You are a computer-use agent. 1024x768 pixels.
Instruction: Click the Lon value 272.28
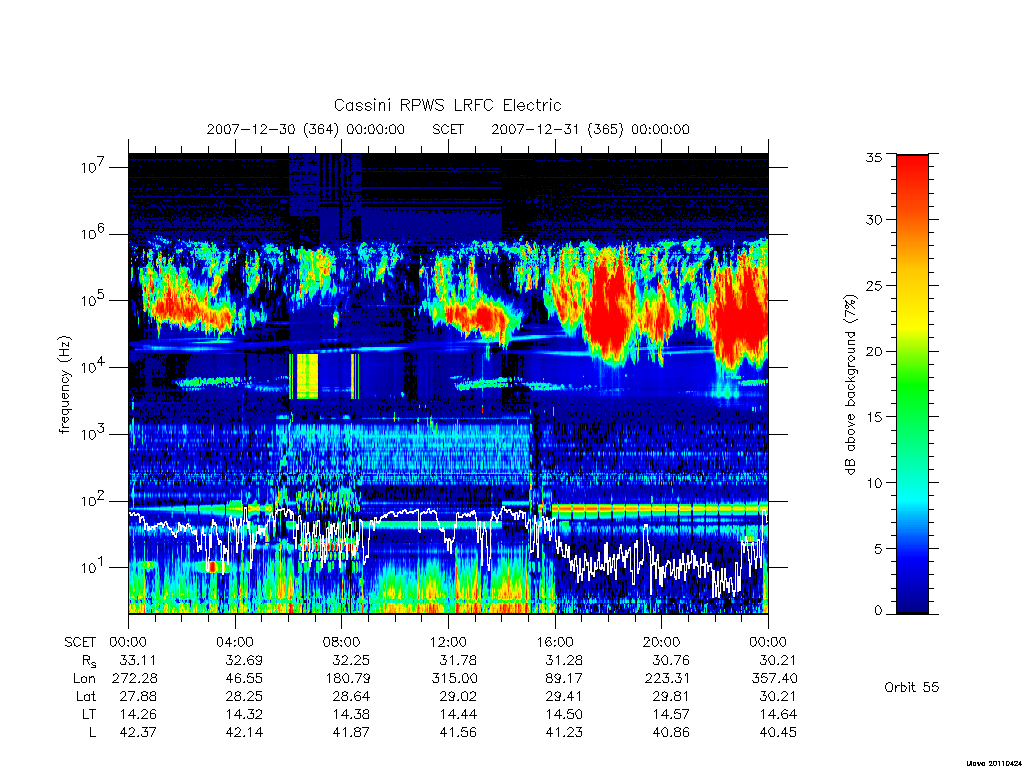pyautogui.click(x=134, y=679)
